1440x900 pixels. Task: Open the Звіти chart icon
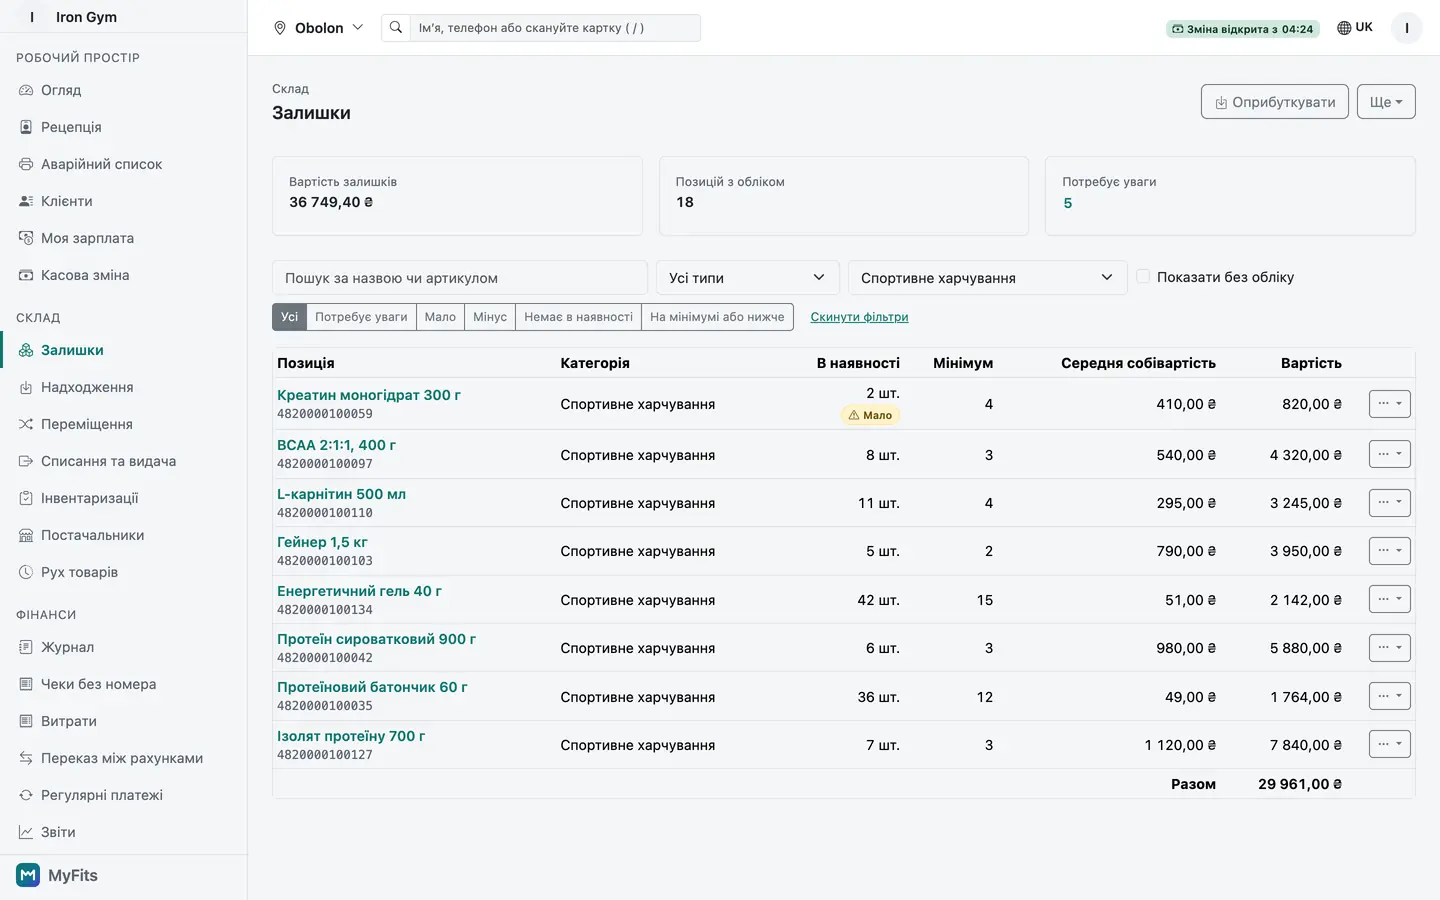[26, 832]
